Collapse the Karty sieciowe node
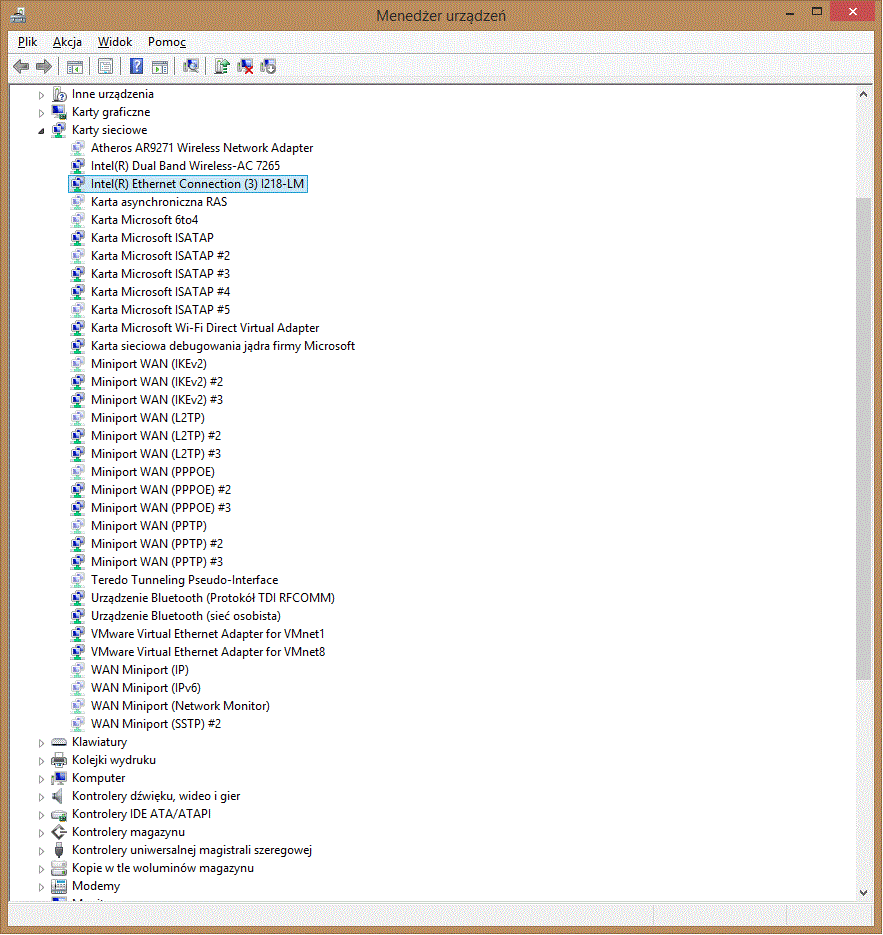This screenshot has width=883, height=935. [x=41, y=131]
